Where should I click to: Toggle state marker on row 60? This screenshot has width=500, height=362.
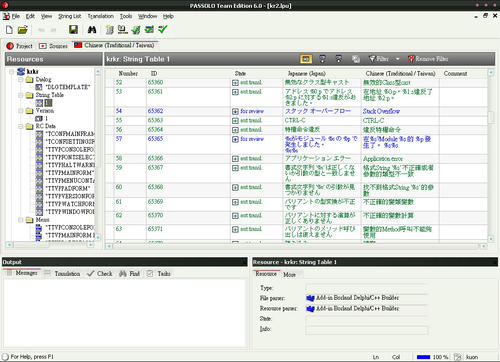pos(235,187)
